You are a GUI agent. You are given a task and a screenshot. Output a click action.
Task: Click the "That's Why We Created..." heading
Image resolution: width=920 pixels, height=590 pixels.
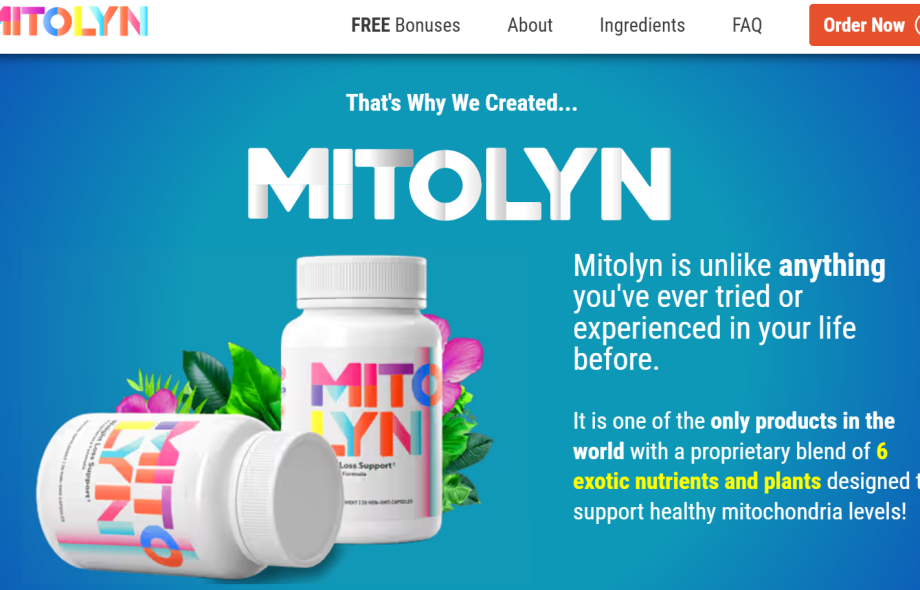tap(462, 103)
